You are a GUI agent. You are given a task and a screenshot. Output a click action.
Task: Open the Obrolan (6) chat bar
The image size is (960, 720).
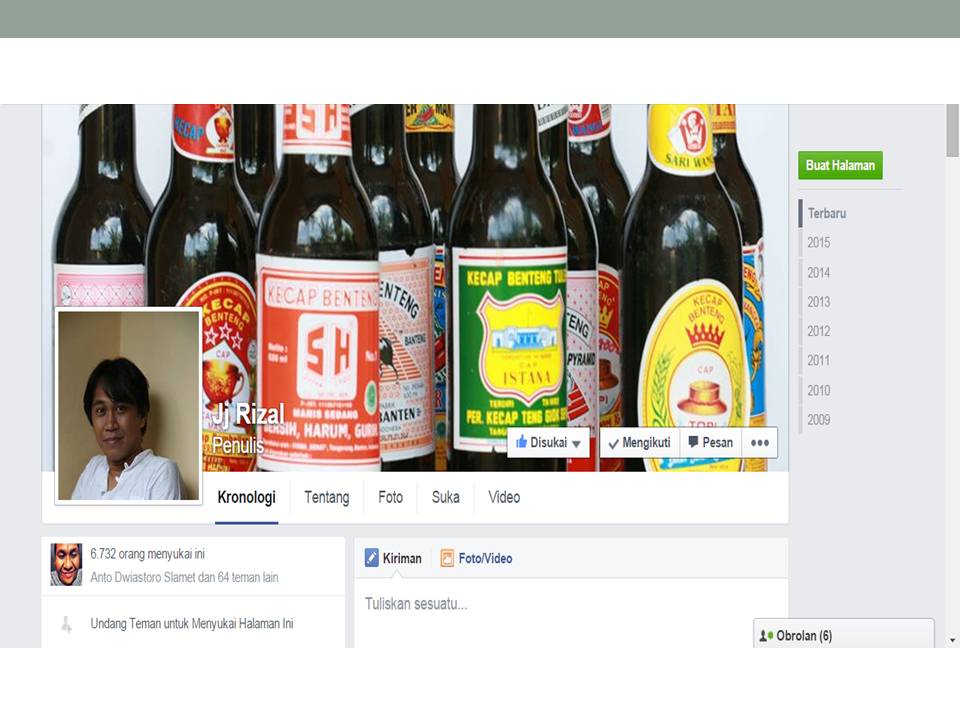click(844, 634)
